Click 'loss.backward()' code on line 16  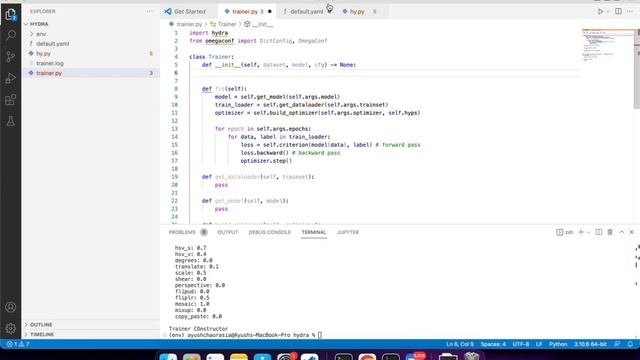(x=264, y=153)
